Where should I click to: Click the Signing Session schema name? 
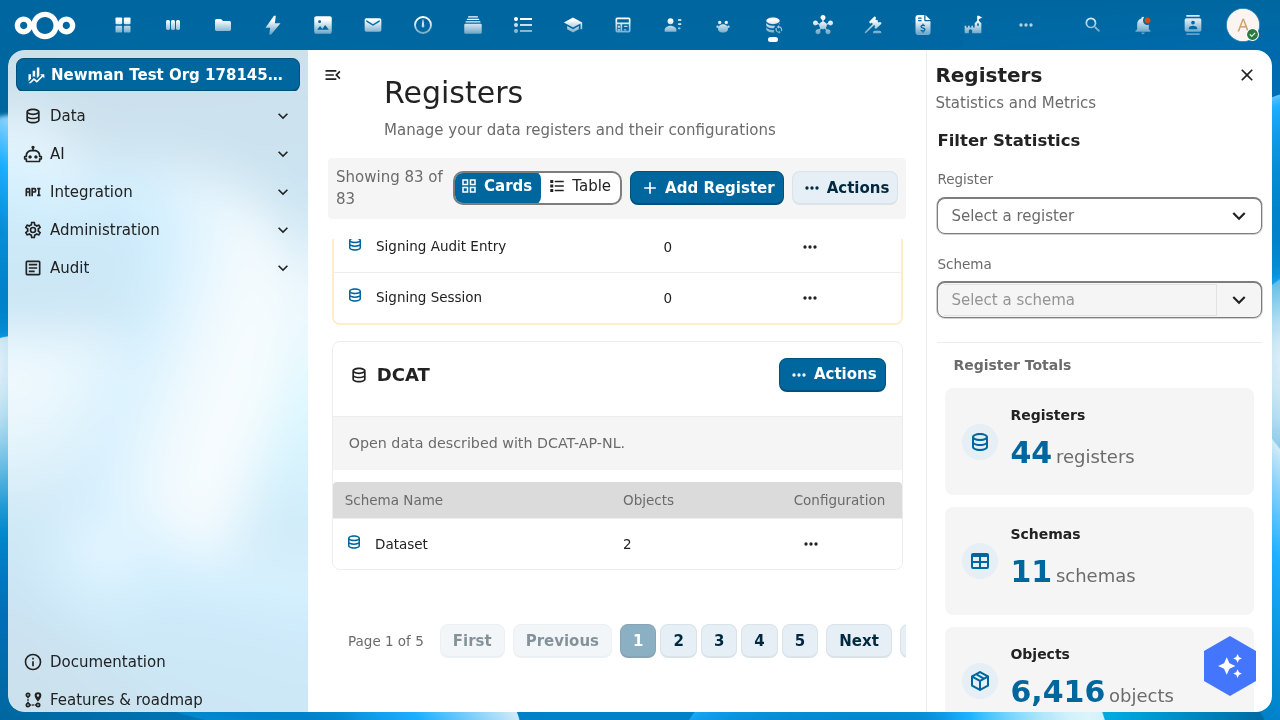[x=429, y=298]
